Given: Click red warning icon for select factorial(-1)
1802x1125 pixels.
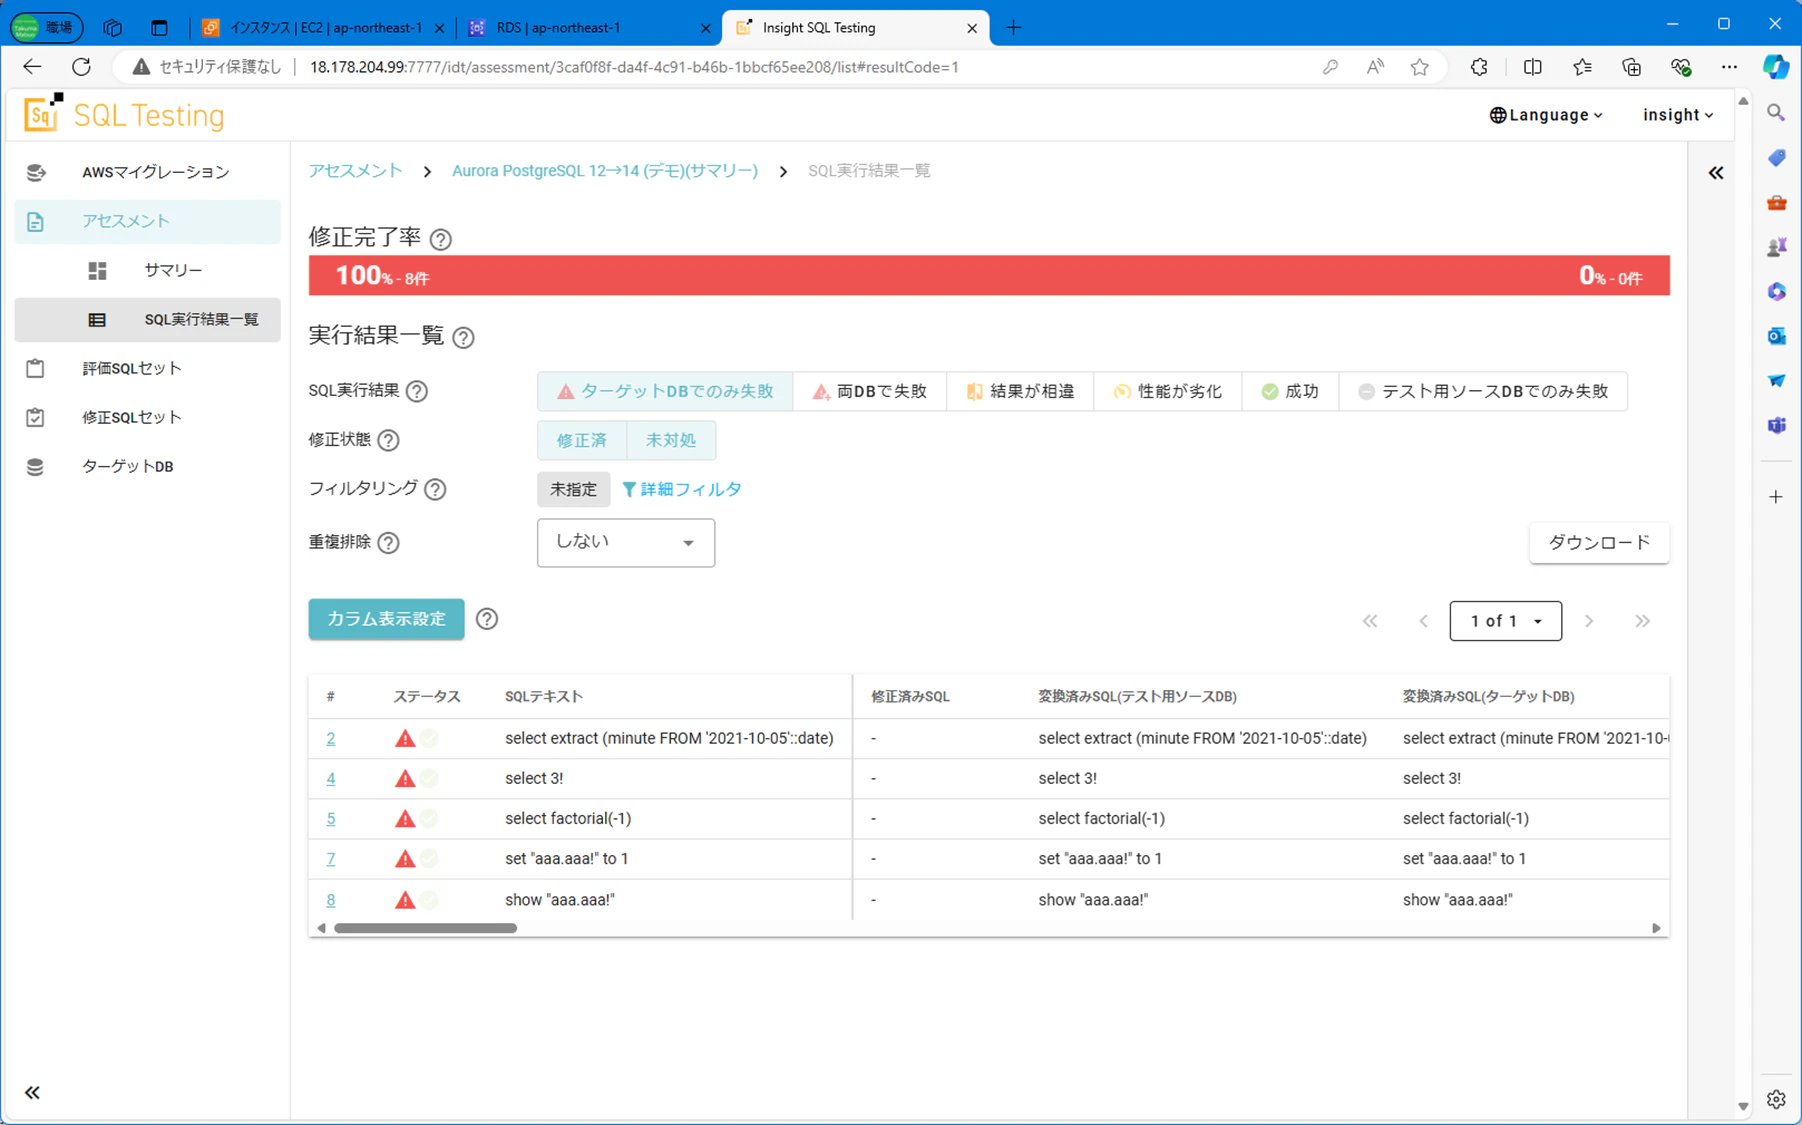Looking at the screenshot, I should 405,818.
